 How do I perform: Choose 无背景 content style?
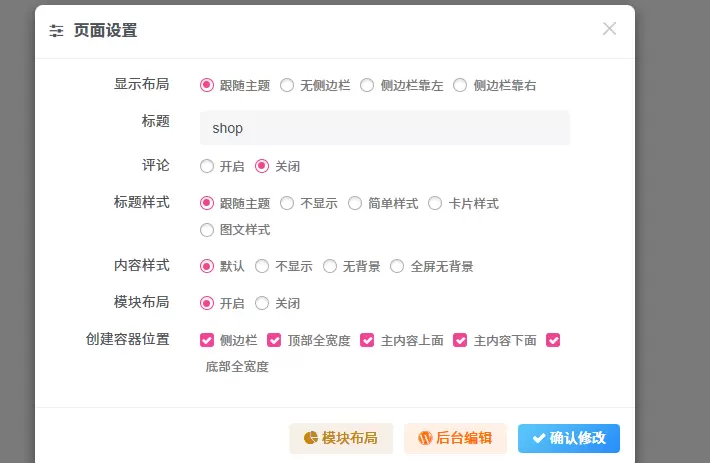pos(330,266)
